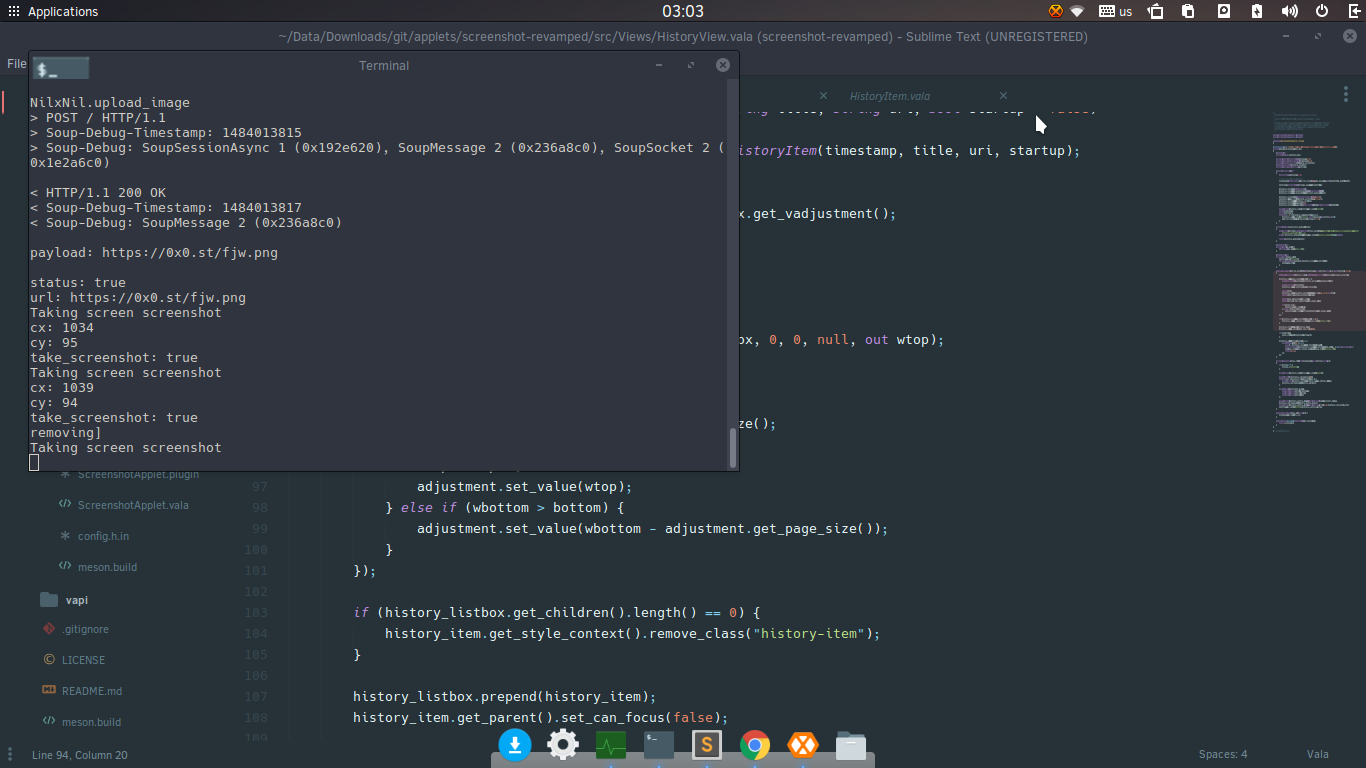Maximize the Sublime Text window
This screenshot has width=1366, height=768.
pos(1320,36)
